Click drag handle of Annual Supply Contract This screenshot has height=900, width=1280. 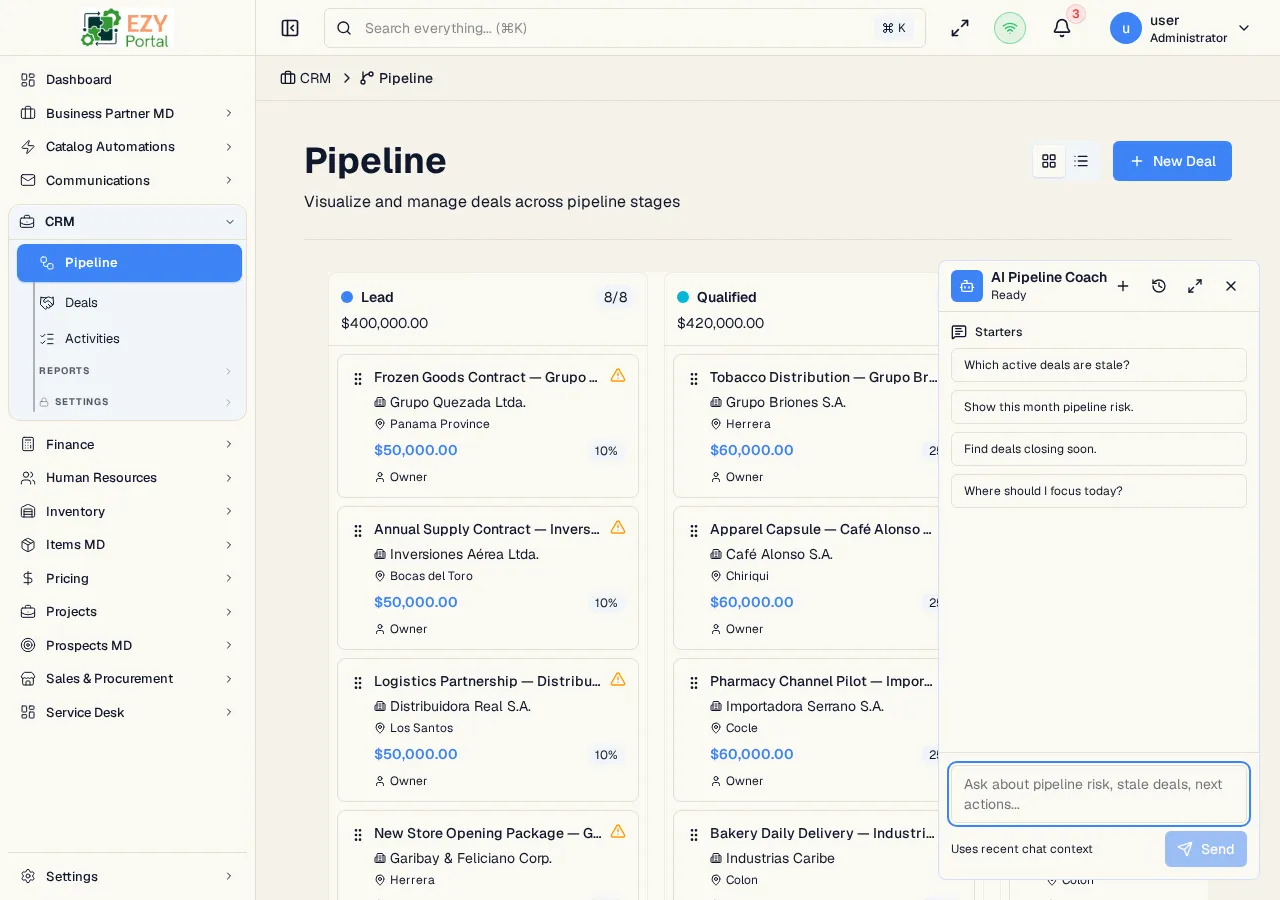358,531
